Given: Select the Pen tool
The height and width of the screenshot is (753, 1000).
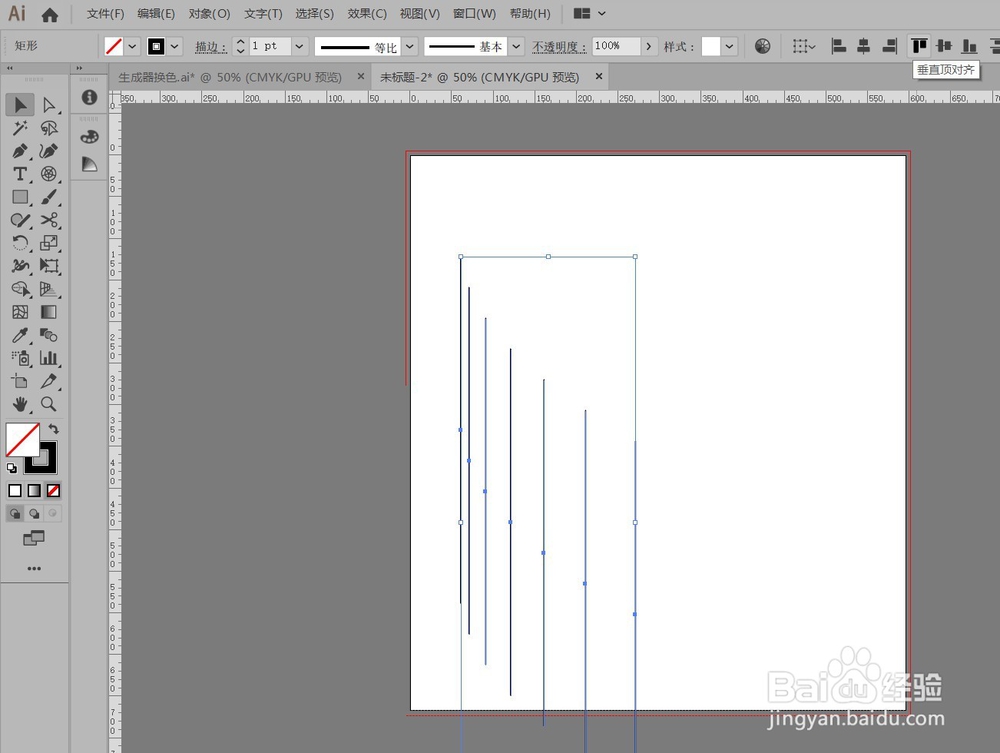Looking at the screenshot, I should click(x=20, y=151).
